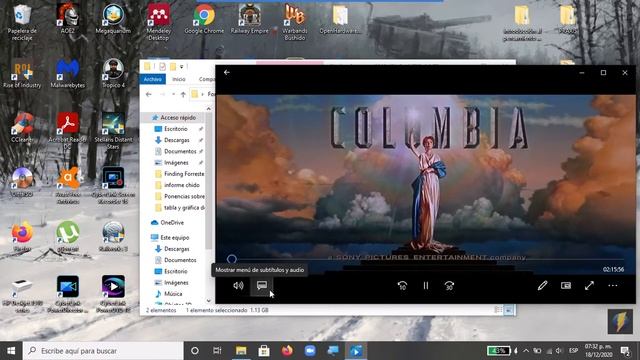Switch to mini view mode
The image size is (640, 360).
[x=566, y=286]
